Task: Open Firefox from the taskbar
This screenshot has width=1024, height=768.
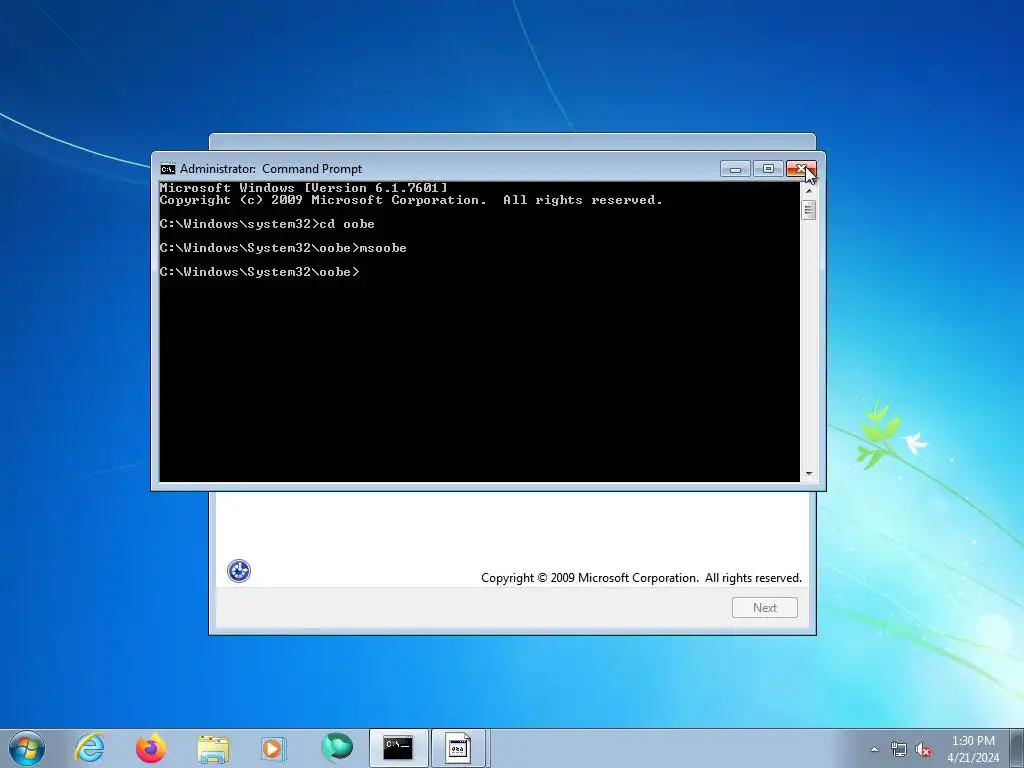Action: (151, 748)
